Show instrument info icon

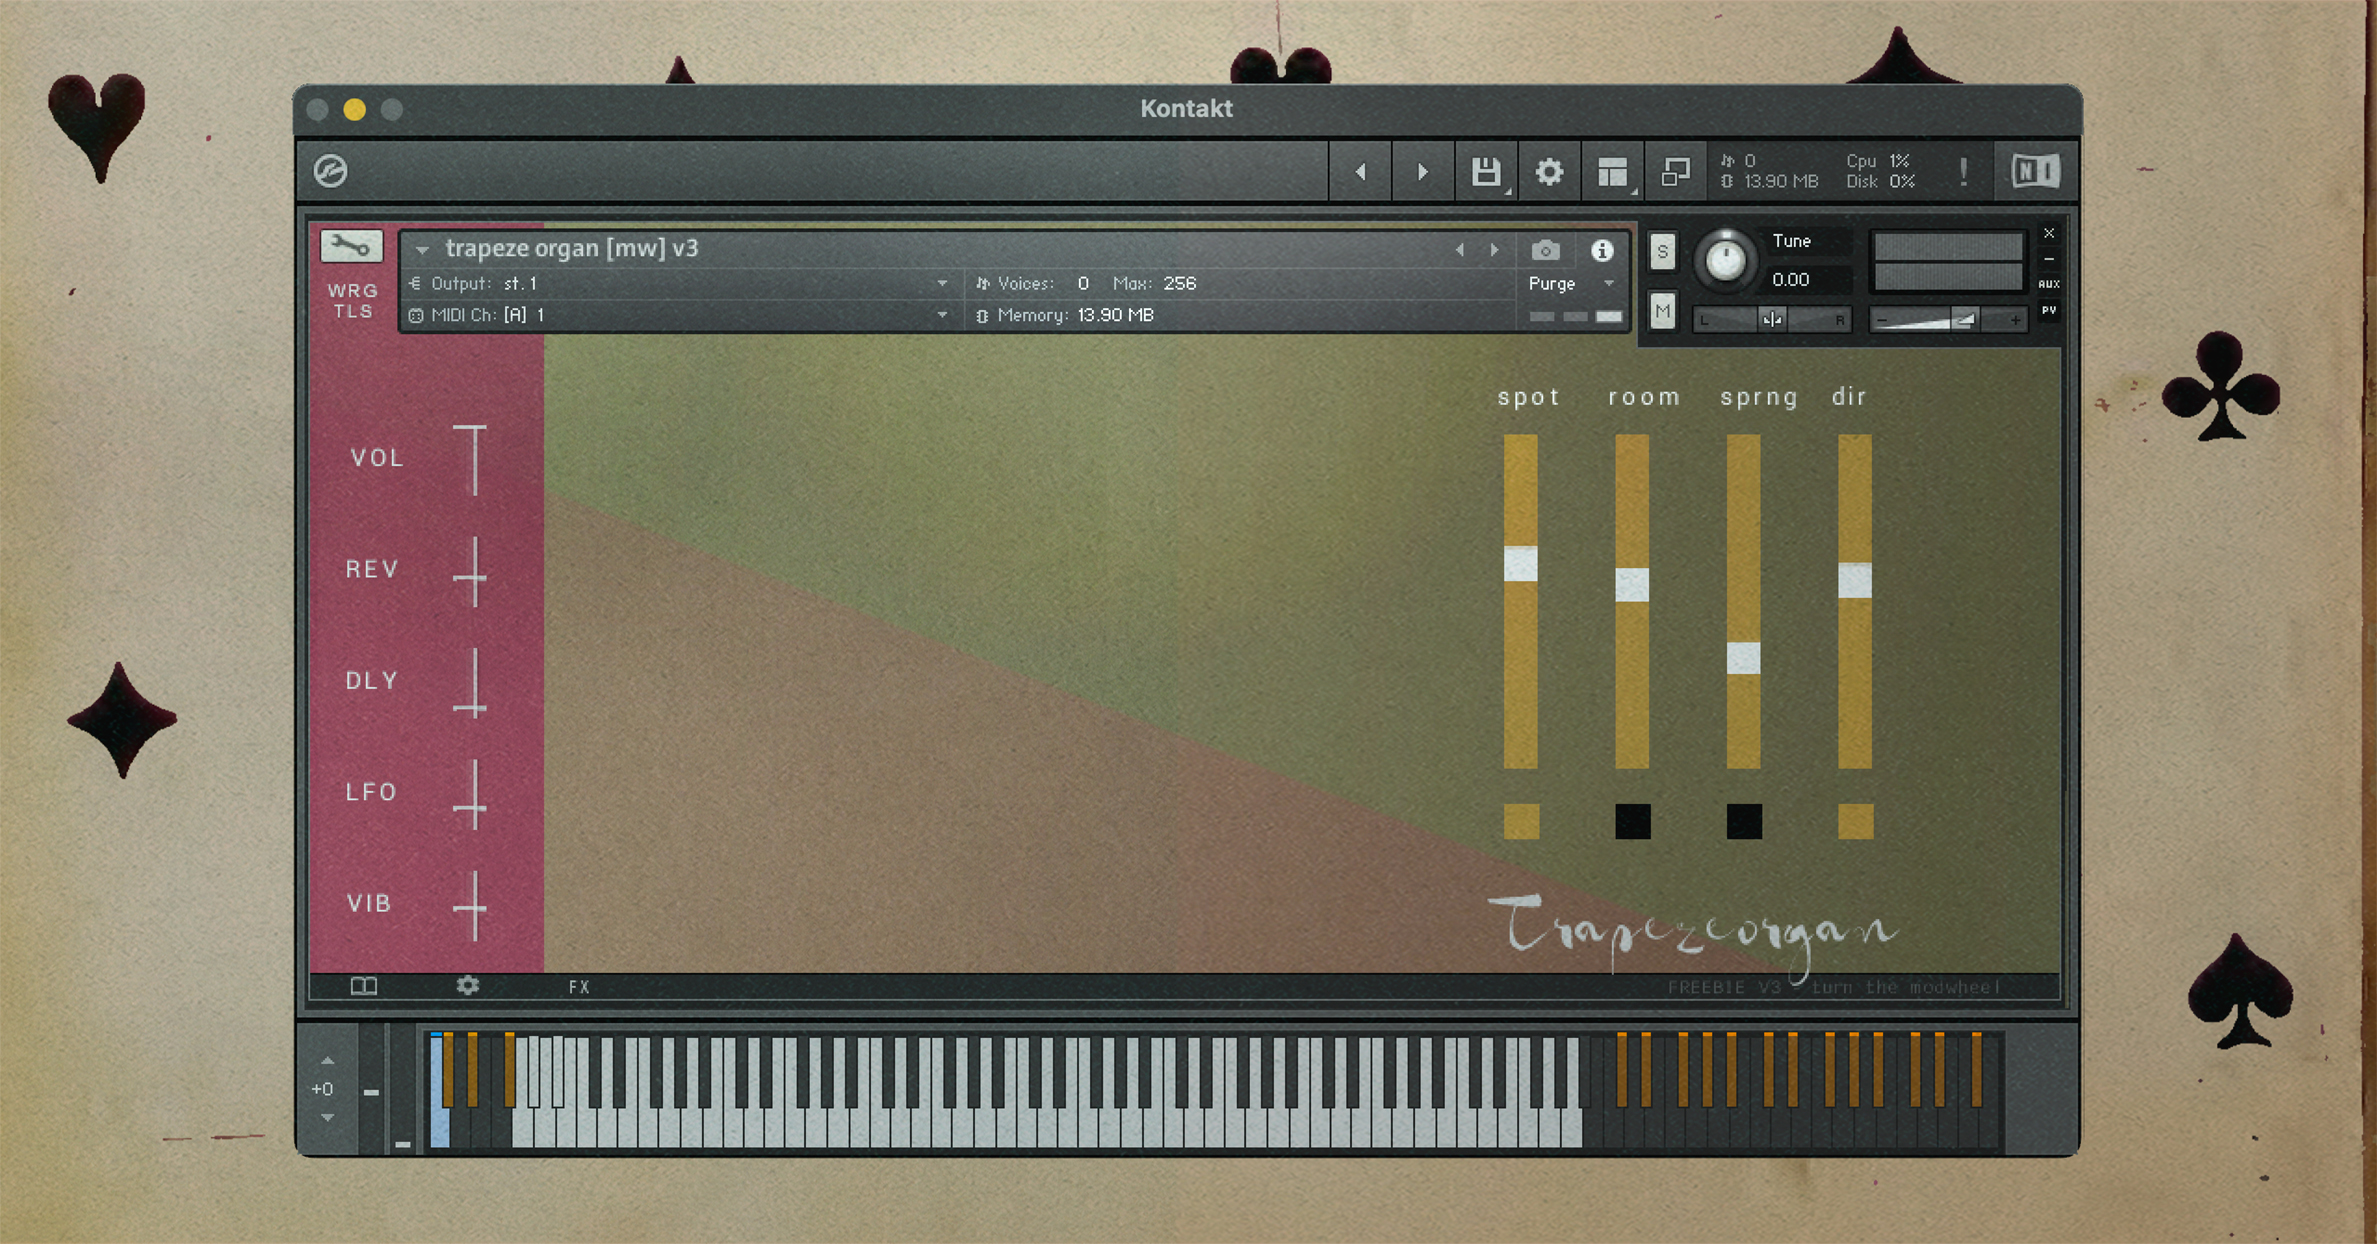(x=1602, y=250)
